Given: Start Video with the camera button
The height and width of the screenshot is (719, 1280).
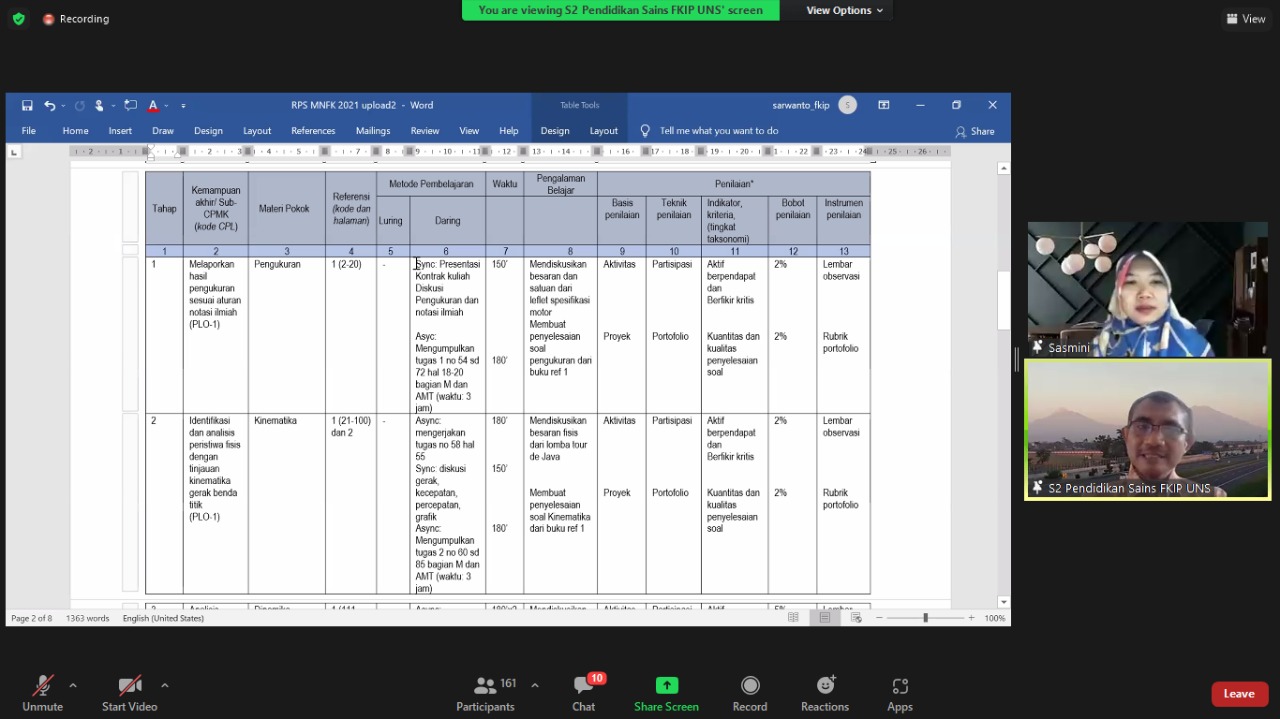Looking at the screenshot, I should (x=129, y=686).
